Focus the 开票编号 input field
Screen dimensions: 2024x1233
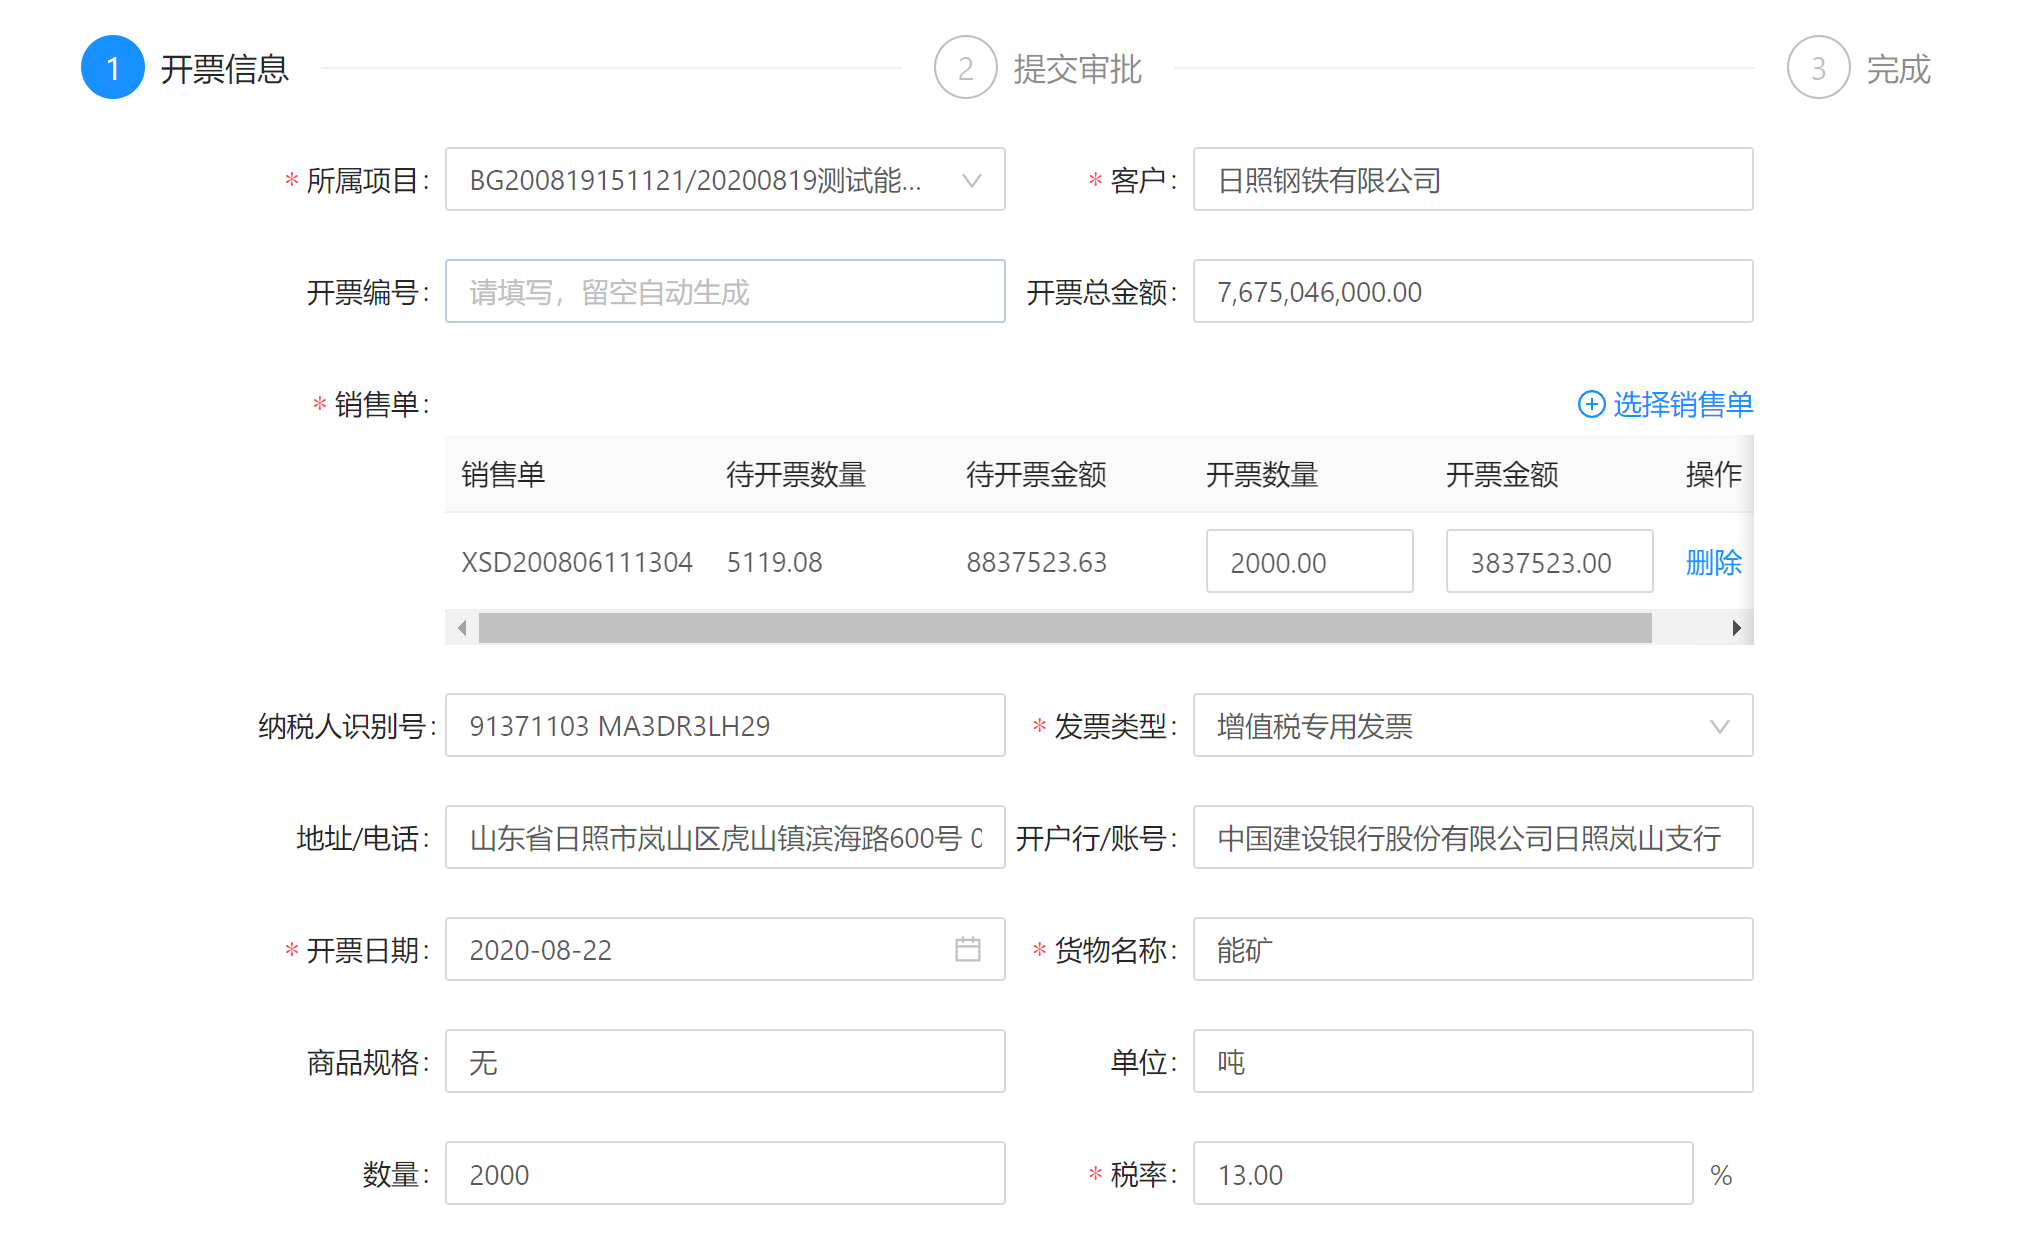[x=724, y=292]
